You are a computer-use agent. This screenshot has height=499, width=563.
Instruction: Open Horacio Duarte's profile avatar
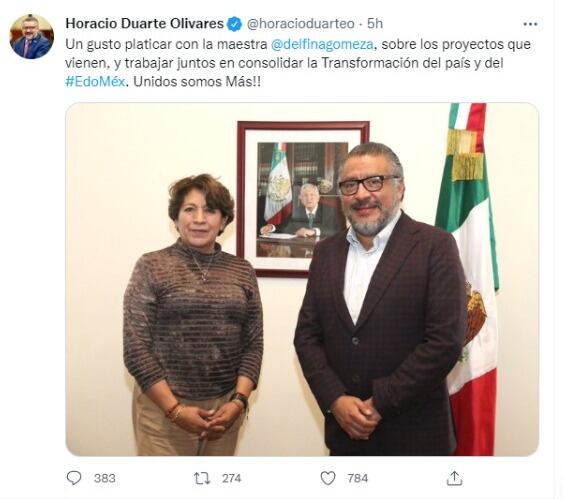[32, 36]
